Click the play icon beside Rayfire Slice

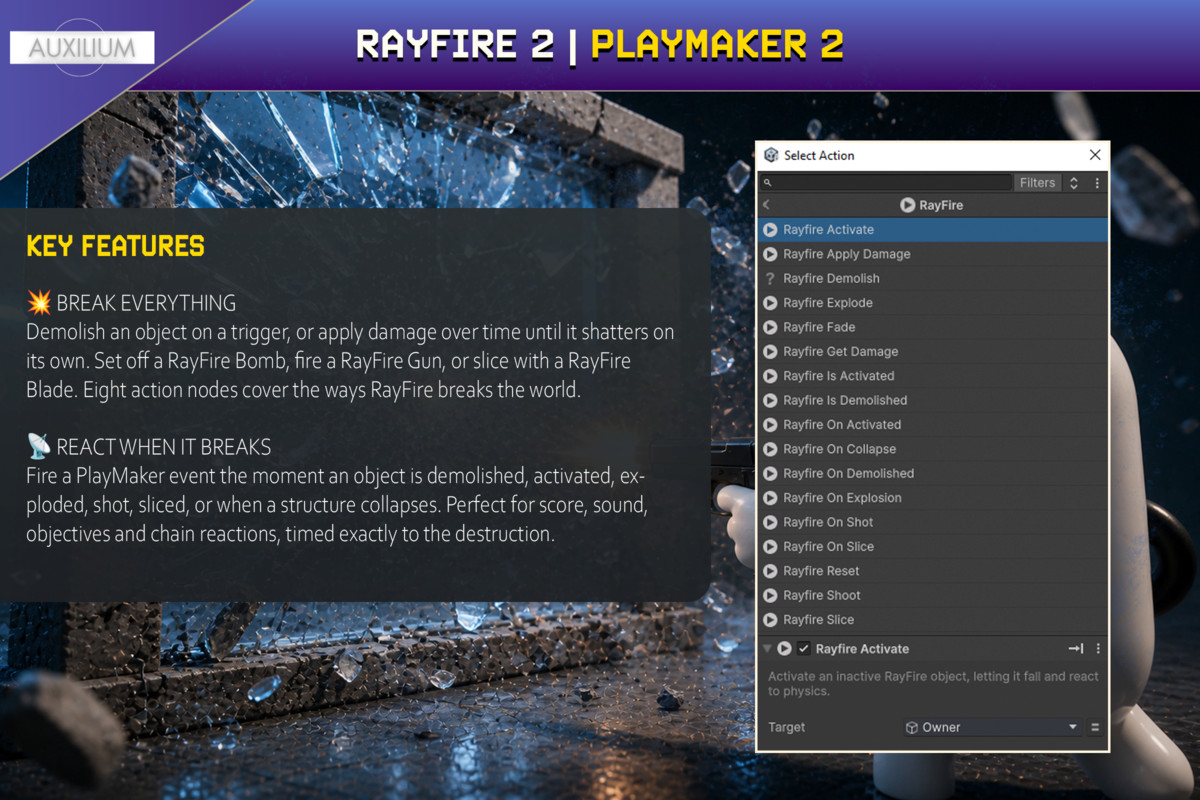[770, 620]
